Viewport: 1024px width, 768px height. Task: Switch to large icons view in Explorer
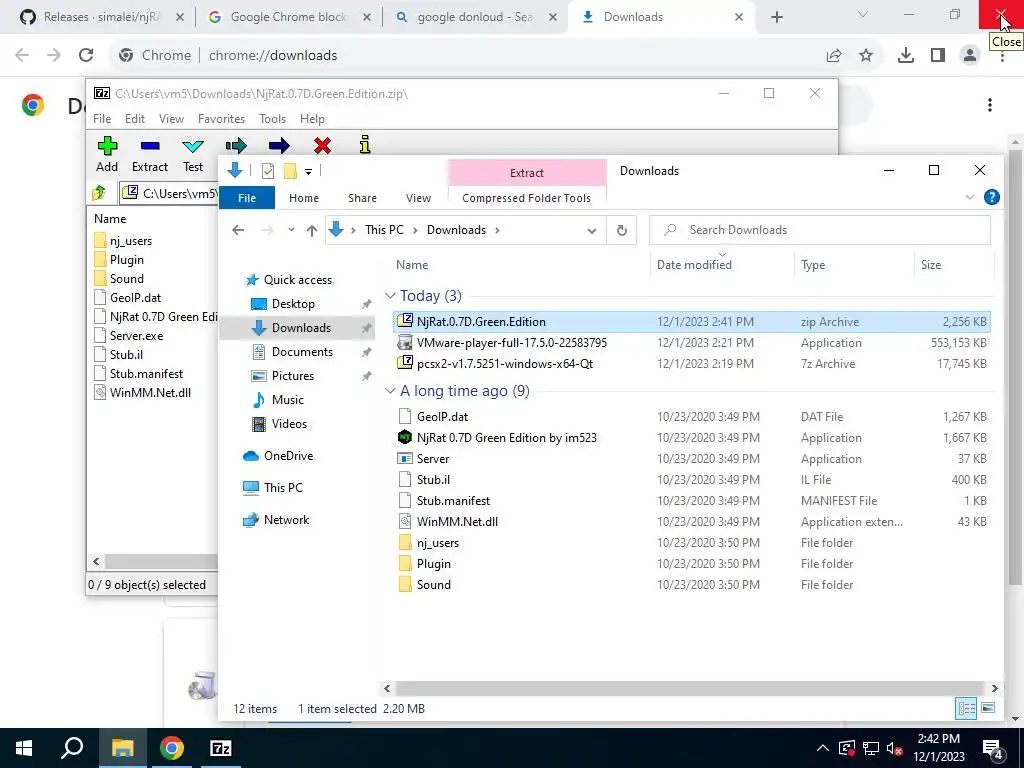tap(988, 708)
